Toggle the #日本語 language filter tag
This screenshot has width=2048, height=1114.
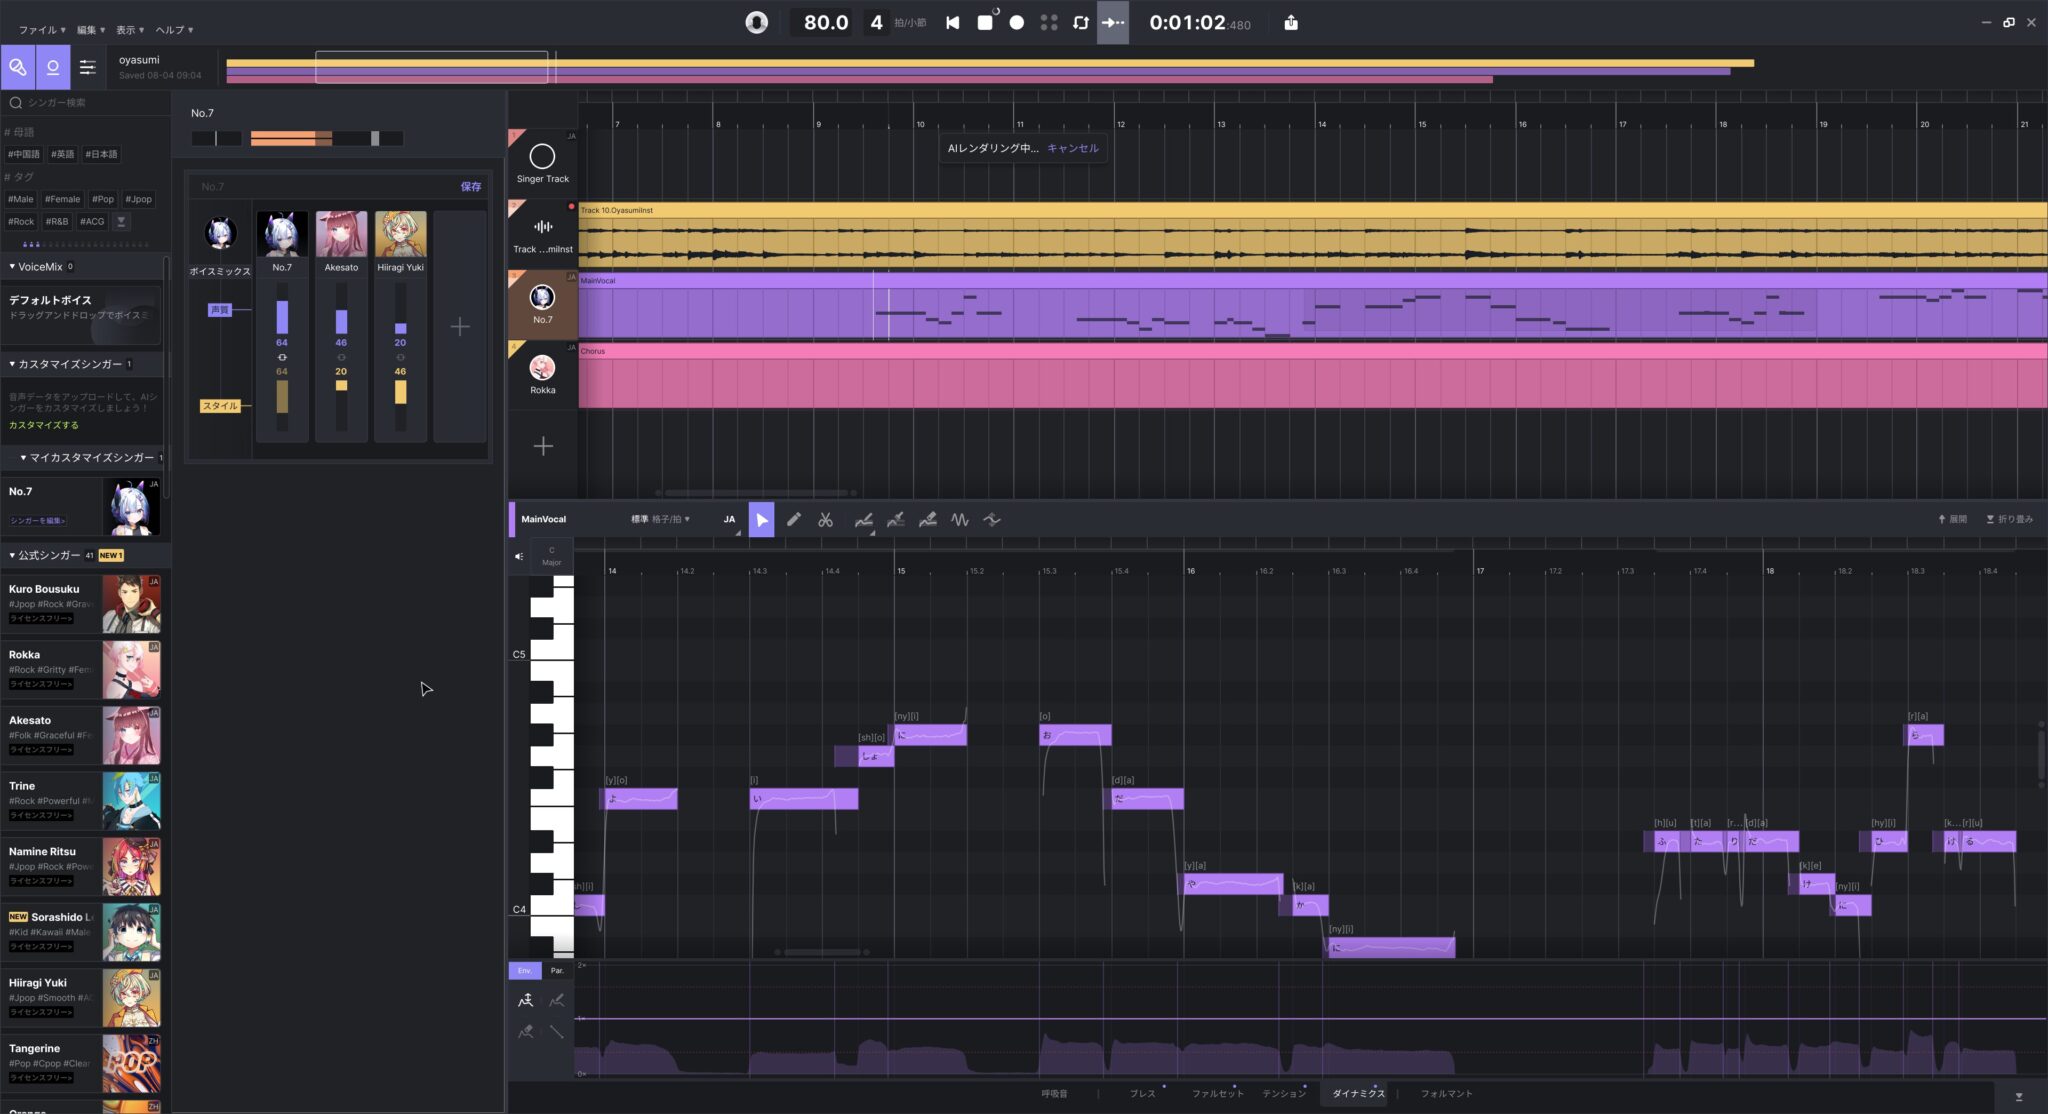point(101,154)
